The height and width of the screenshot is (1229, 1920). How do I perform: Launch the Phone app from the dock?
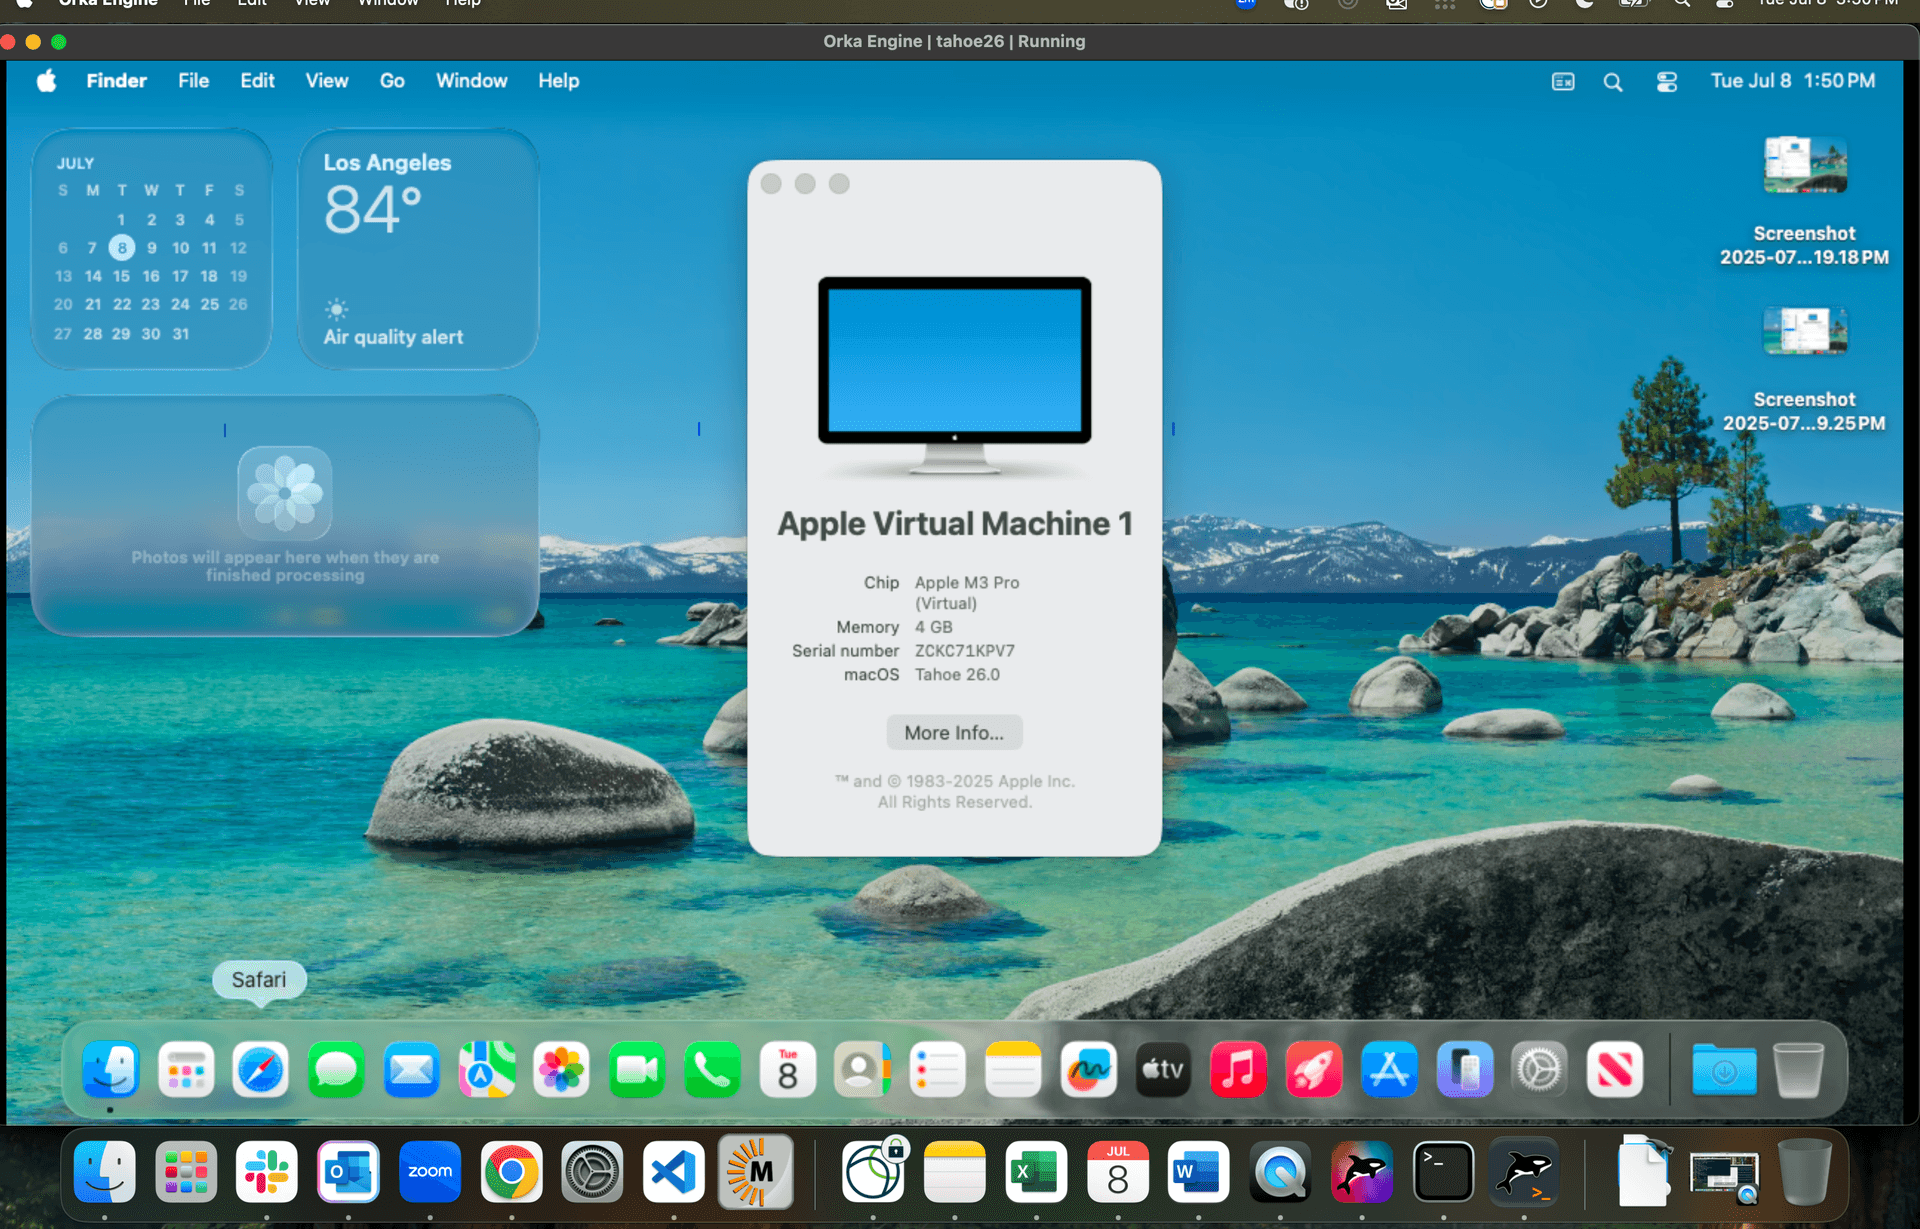point(712,1069)
